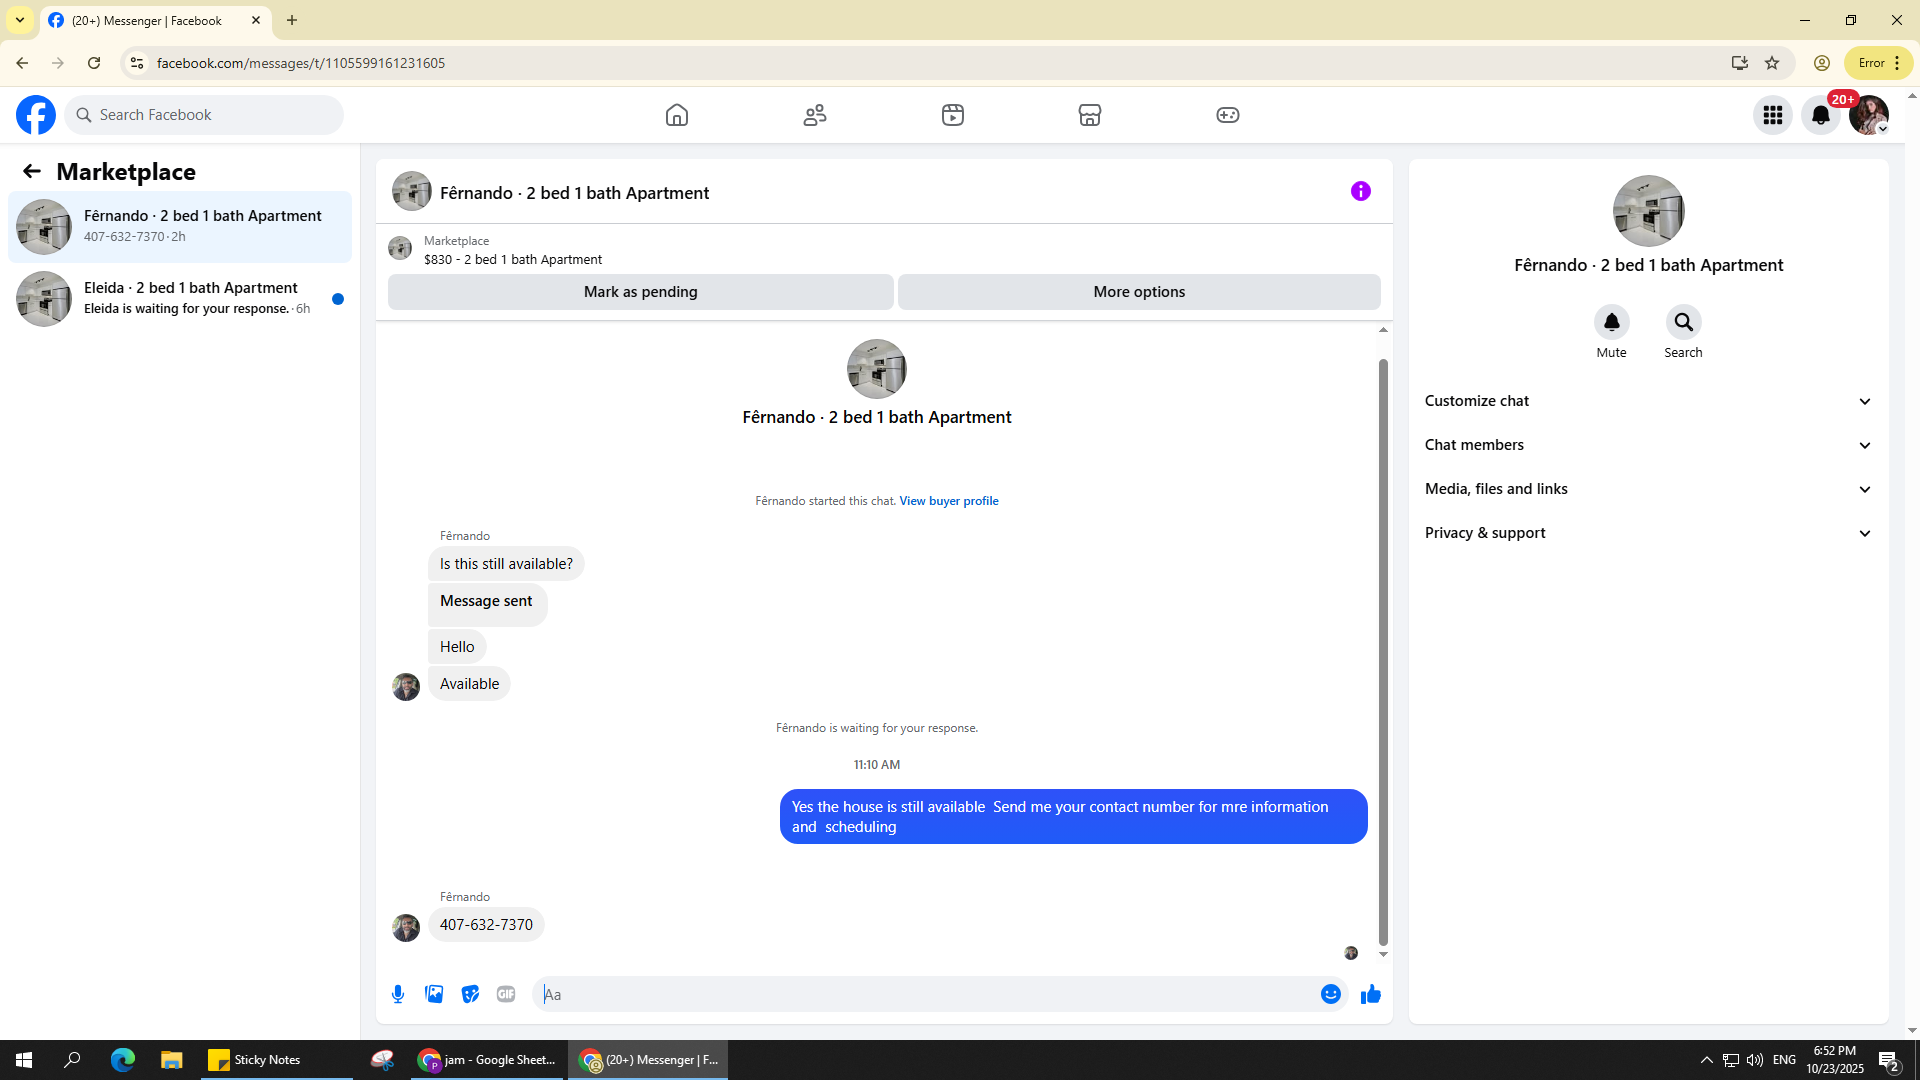Mute this conversation with bell icon
The image size is (1920, 1080).
(1611, 322)
